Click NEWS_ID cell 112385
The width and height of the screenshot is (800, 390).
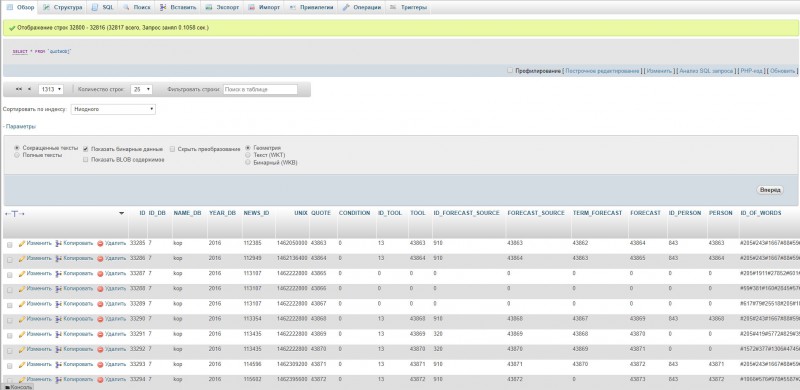[x=252, y=243]
